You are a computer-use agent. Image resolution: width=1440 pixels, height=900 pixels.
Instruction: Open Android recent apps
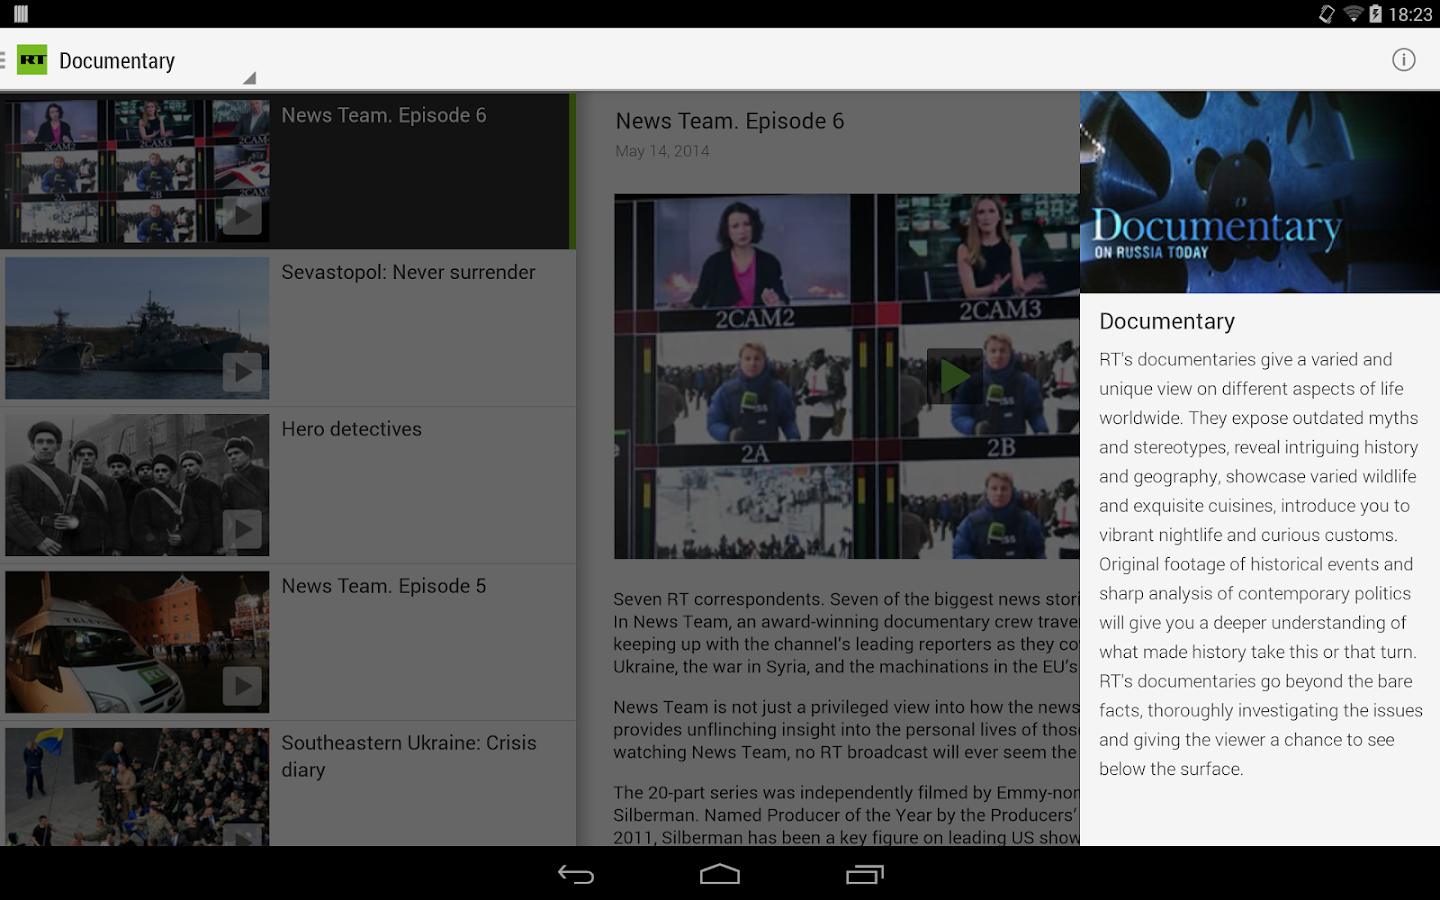865,874
